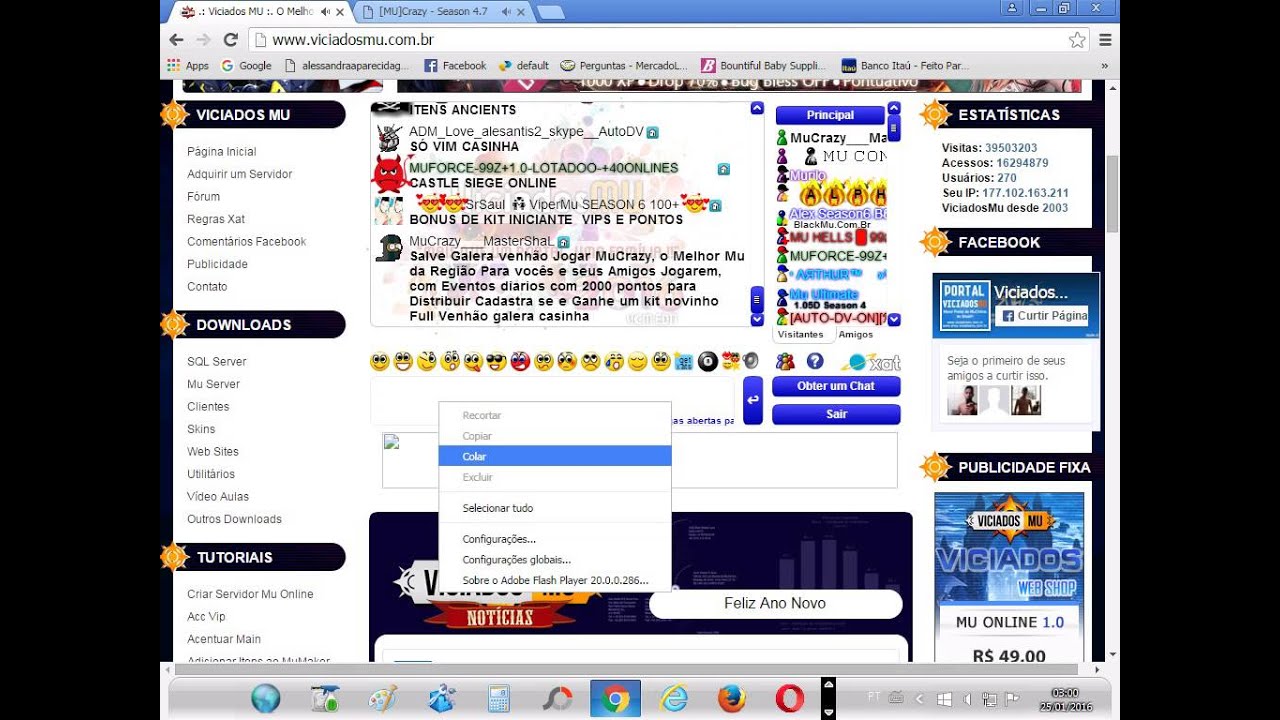Click the Regras Xat link

coord(216,219)
